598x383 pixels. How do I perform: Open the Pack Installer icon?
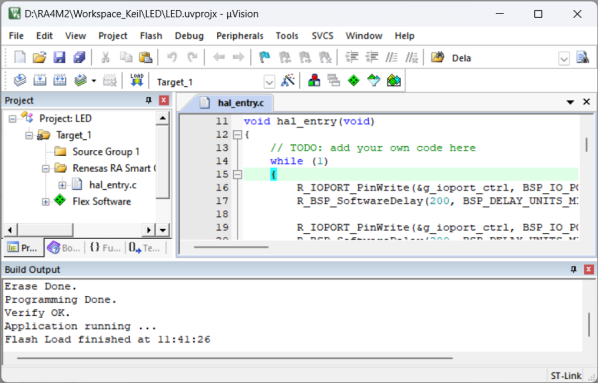point(394,80)
